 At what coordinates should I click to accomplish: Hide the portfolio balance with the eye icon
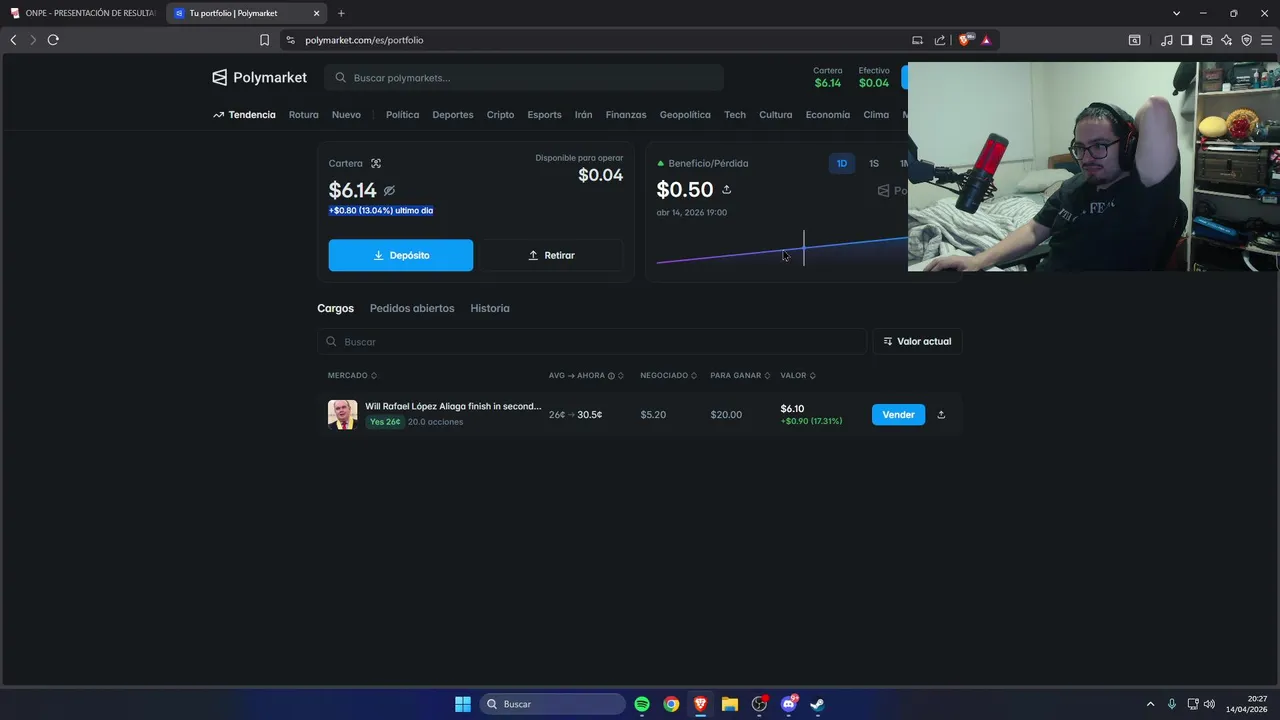click(389, 190)
